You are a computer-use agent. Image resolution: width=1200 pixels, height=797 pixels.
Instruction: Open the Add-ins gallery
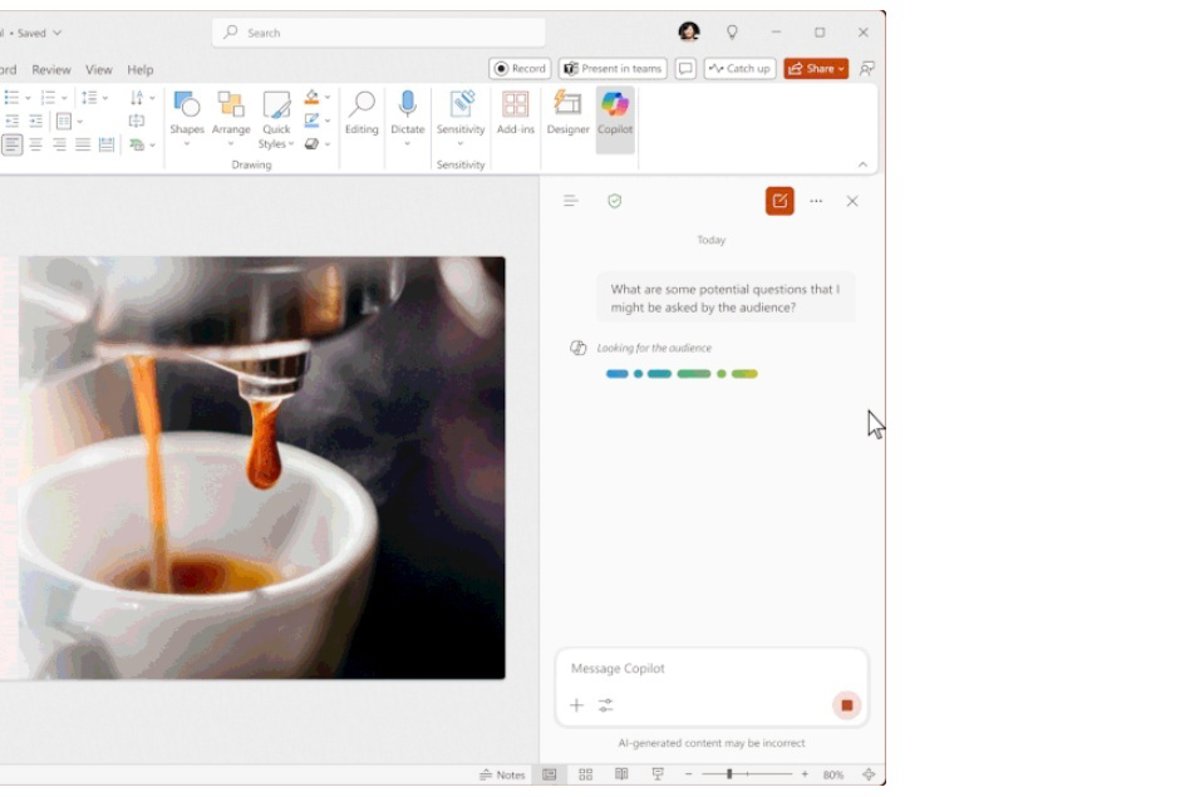(515, 112)
